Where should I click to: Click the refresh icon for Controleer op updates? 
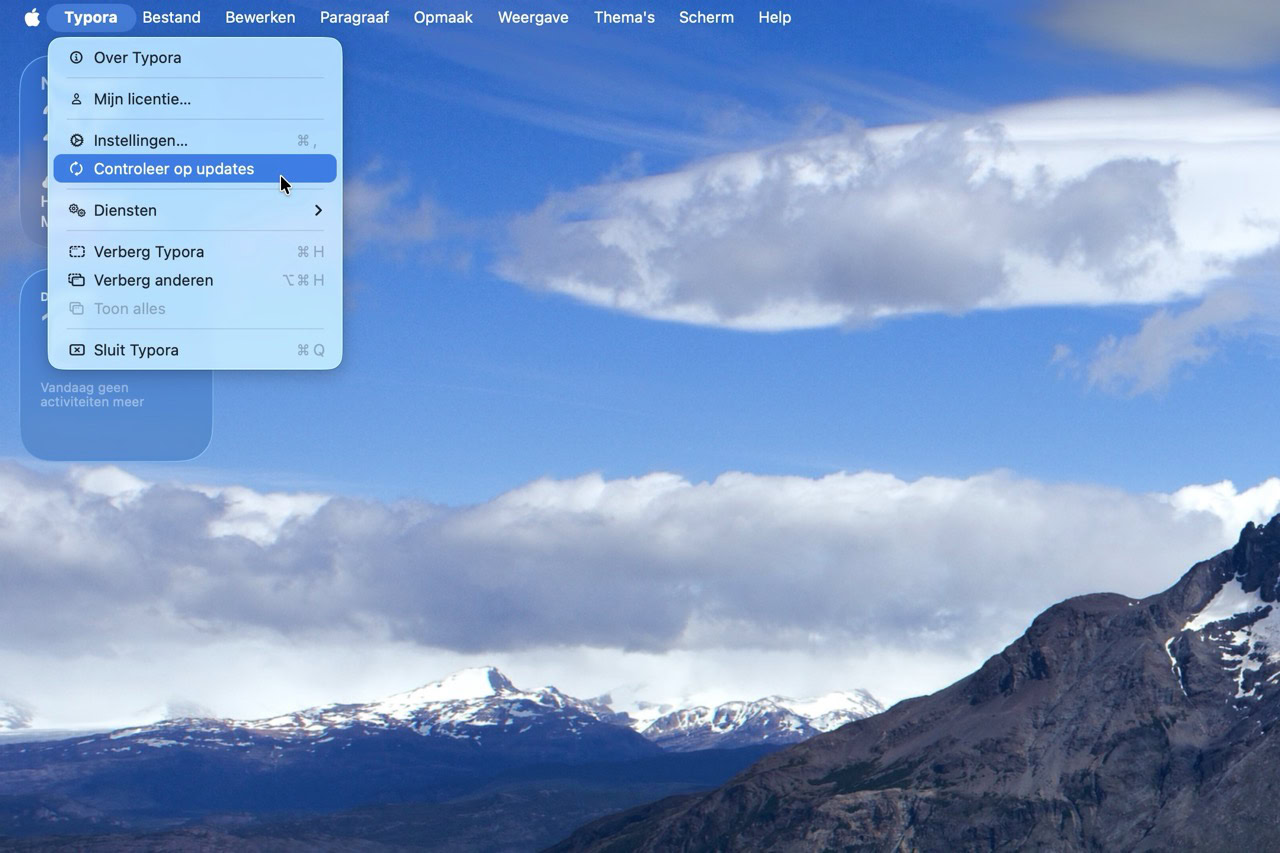[76, 169]
